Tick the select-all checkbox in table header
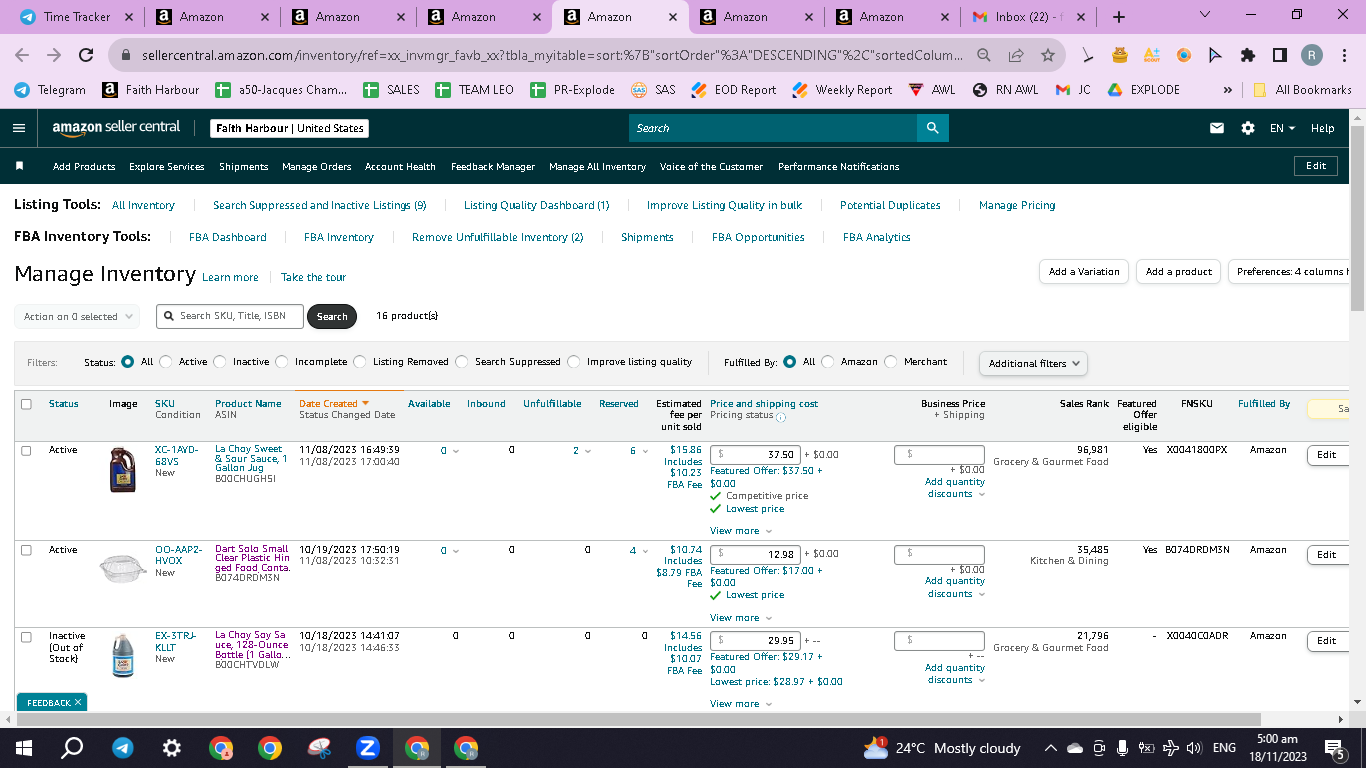 pyautogui.click(x=26, y=404)
